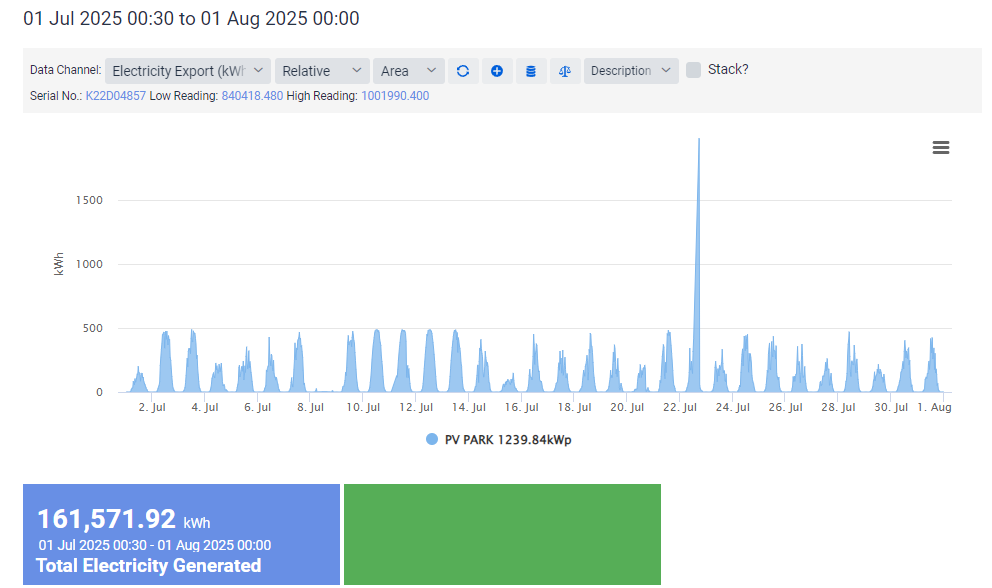
Task: Click the refresh data icon
Action: (x=463, y=71)
